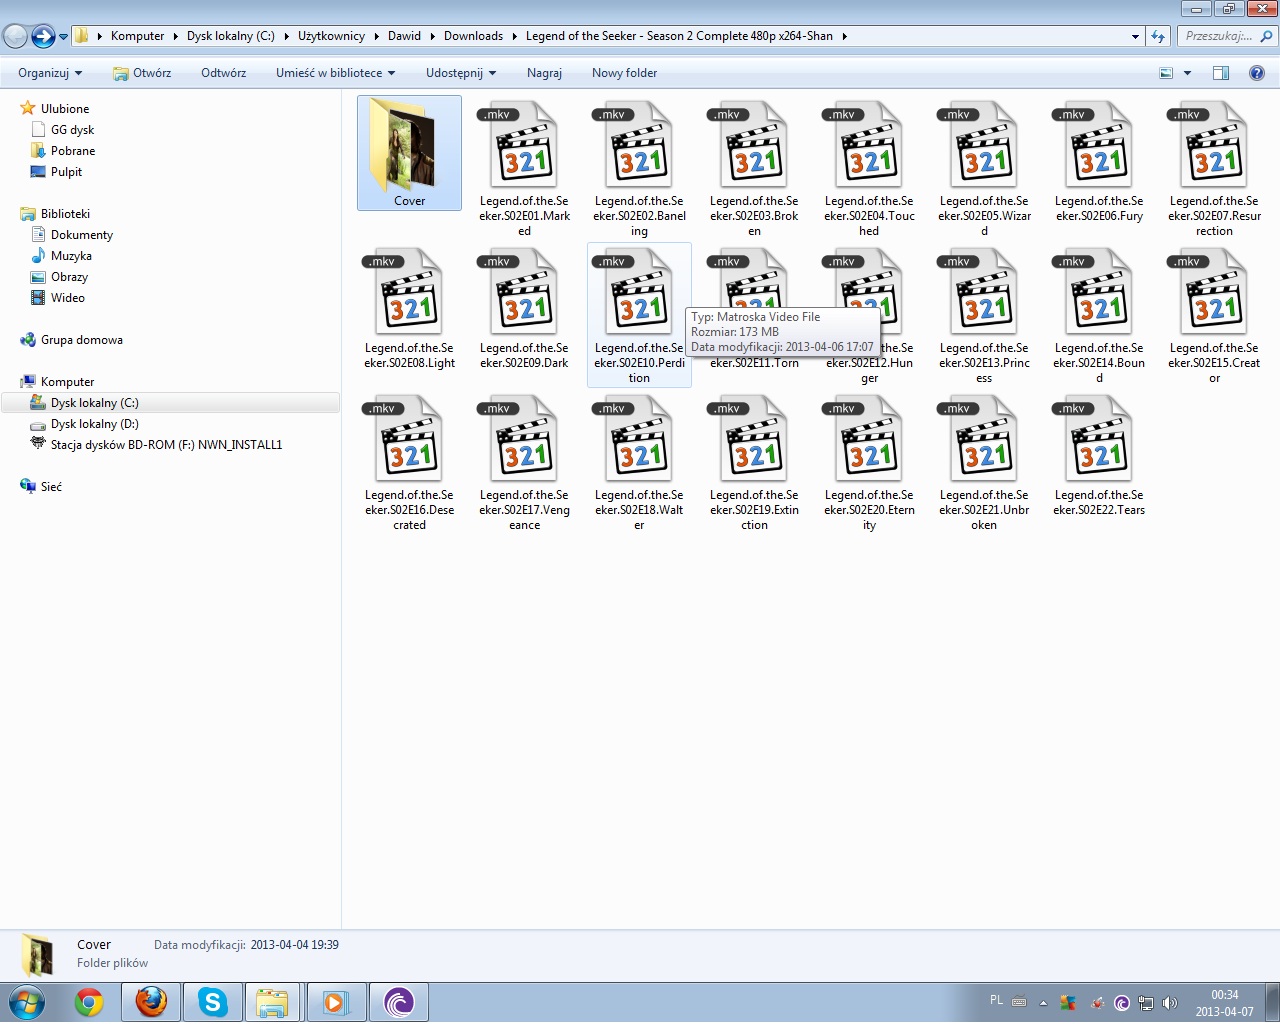Open the recent locations dropdown arrow
This screenshot has width=1280, height=1024.
[63, 36]
